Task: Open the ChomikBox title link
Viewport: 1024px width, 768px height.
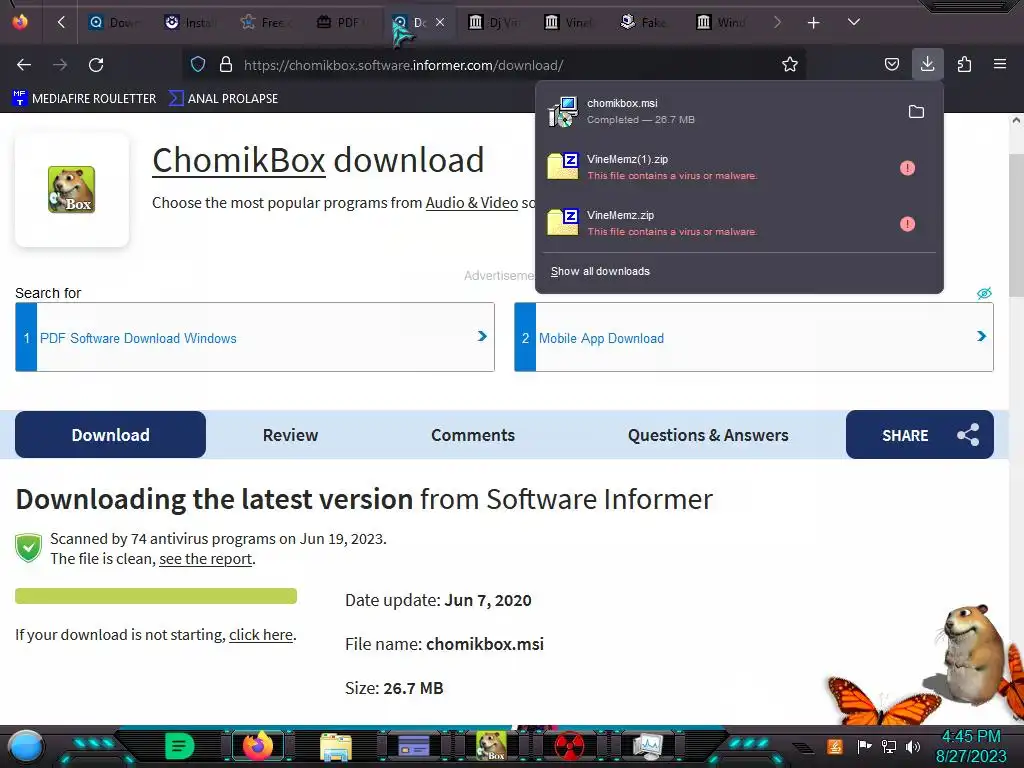Action: point(238,161)
